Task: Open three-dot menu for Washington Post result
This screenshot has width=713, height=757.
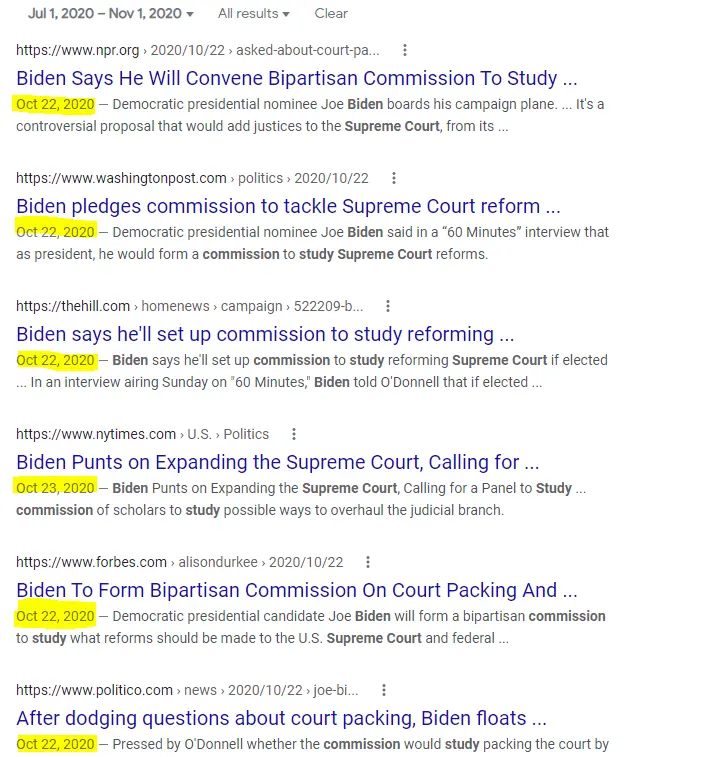Action: click(394, 178)
